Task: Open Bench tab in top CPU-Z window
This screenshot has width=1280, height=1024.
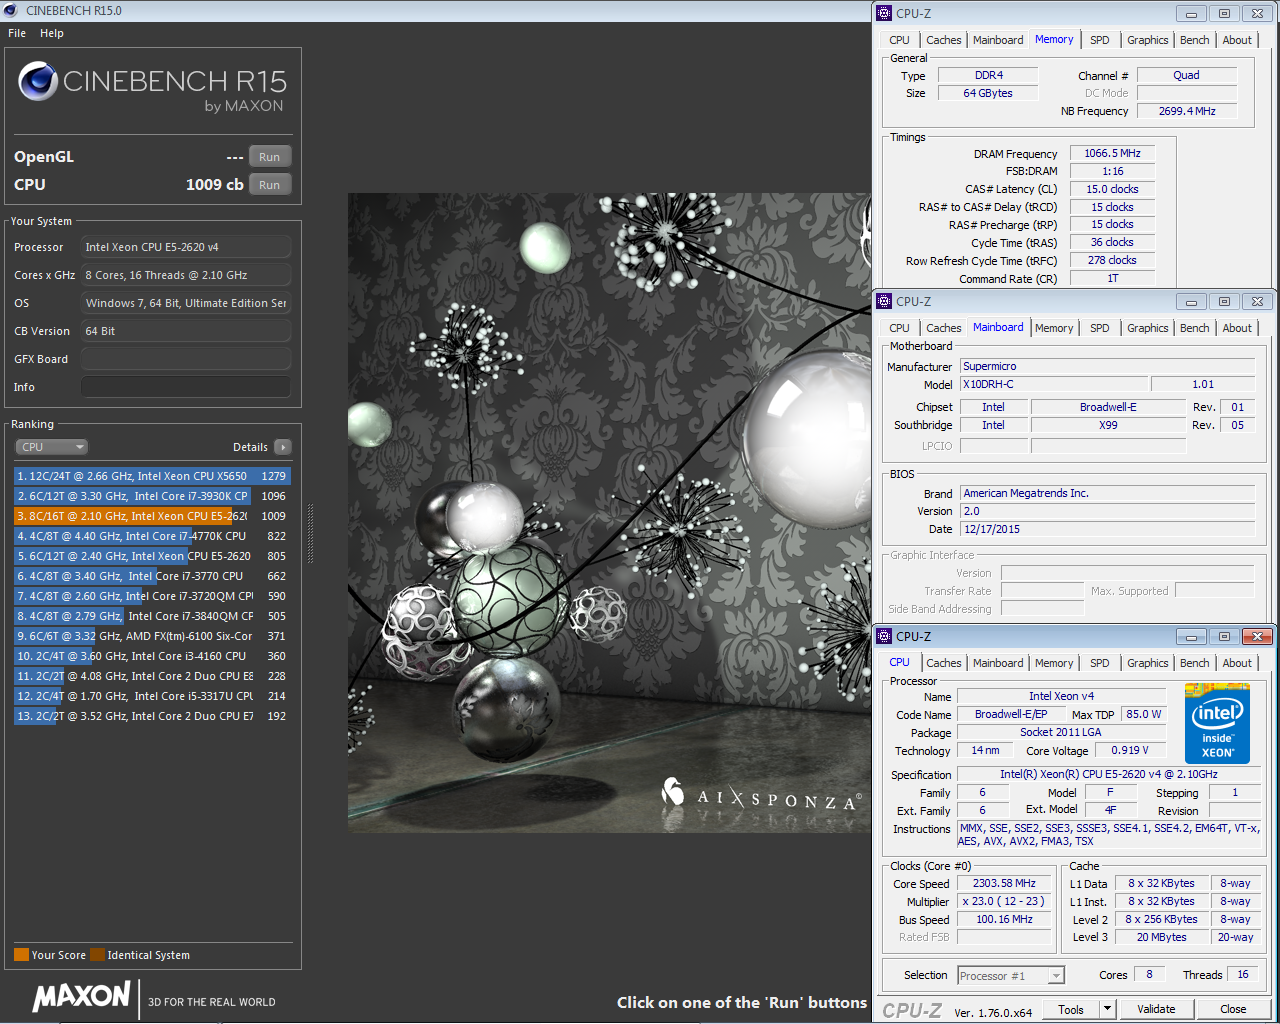Action: [x=1194, y=40]
